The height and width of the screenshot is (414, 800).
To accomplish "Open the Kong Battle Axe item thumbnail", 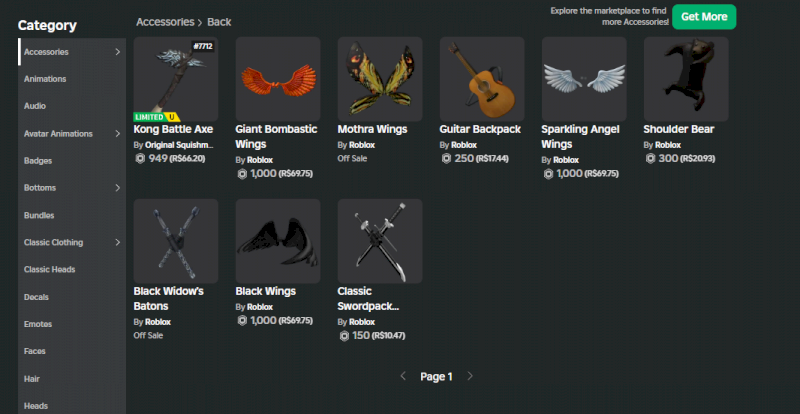I will (x=176, y=79).
